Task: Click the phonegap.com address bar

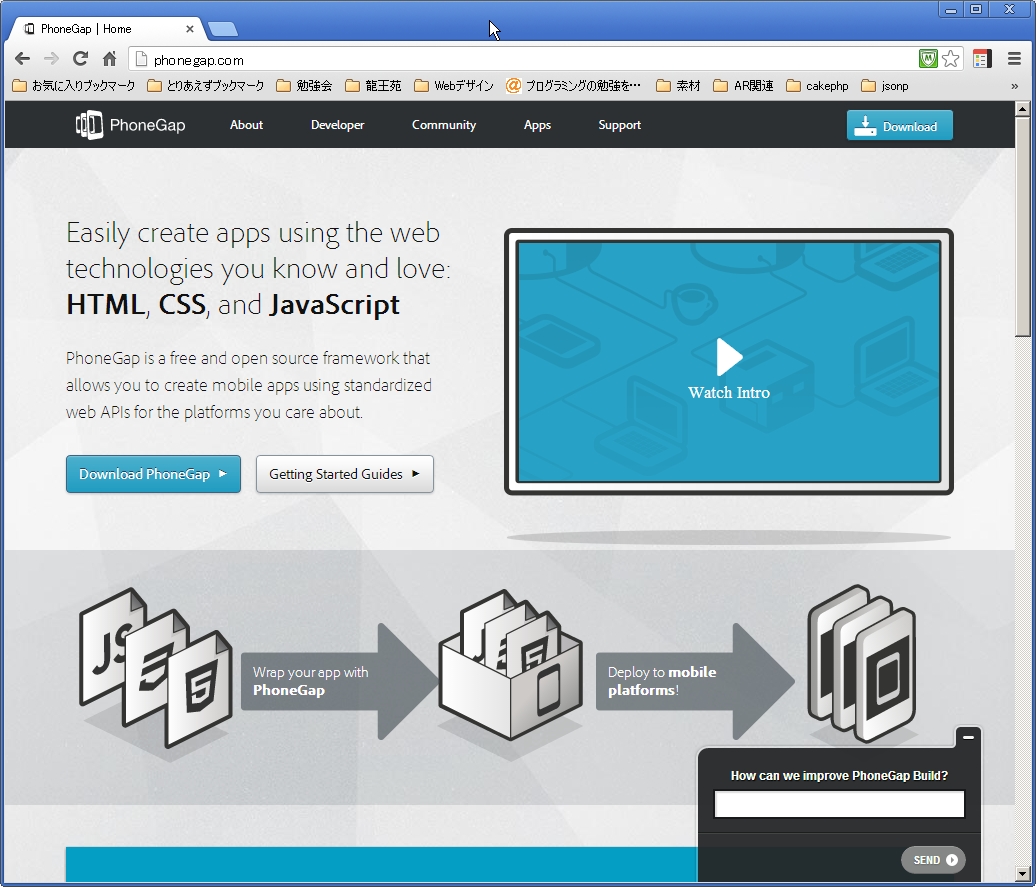Action: click(x=522, y=59)
